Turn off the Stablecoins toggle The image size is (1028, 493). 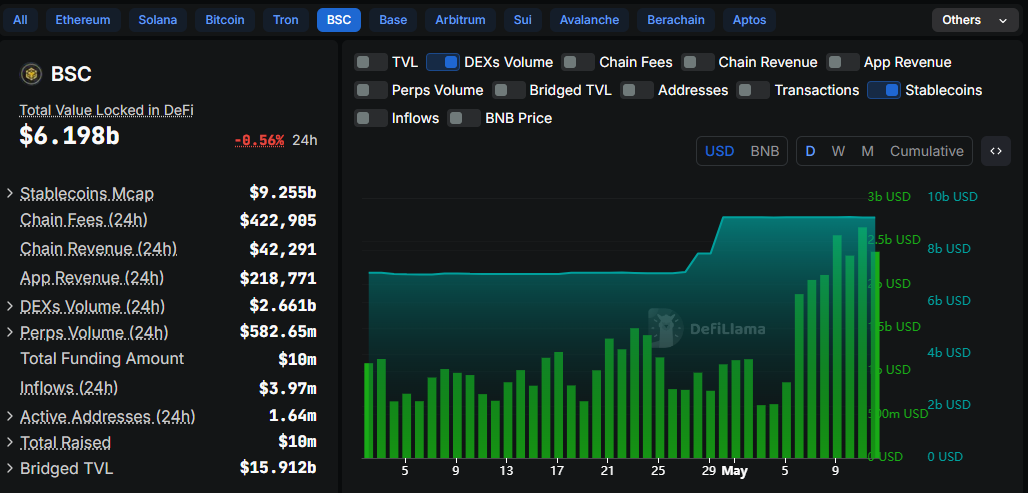click(x=884, y=90)
